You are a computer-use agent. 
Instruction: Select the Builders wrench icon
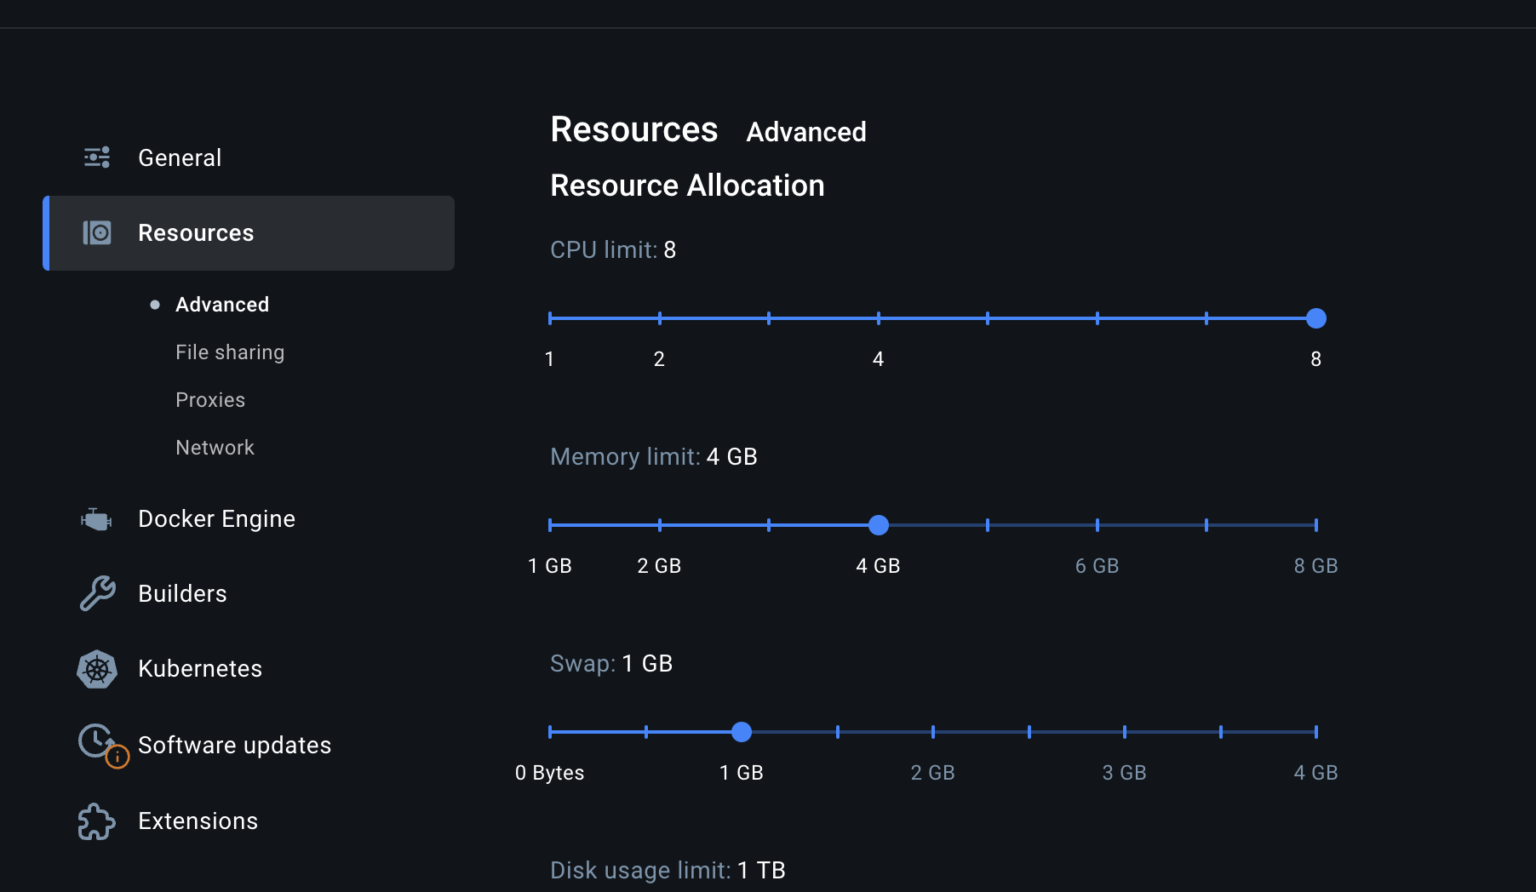(x=96, y=593)
